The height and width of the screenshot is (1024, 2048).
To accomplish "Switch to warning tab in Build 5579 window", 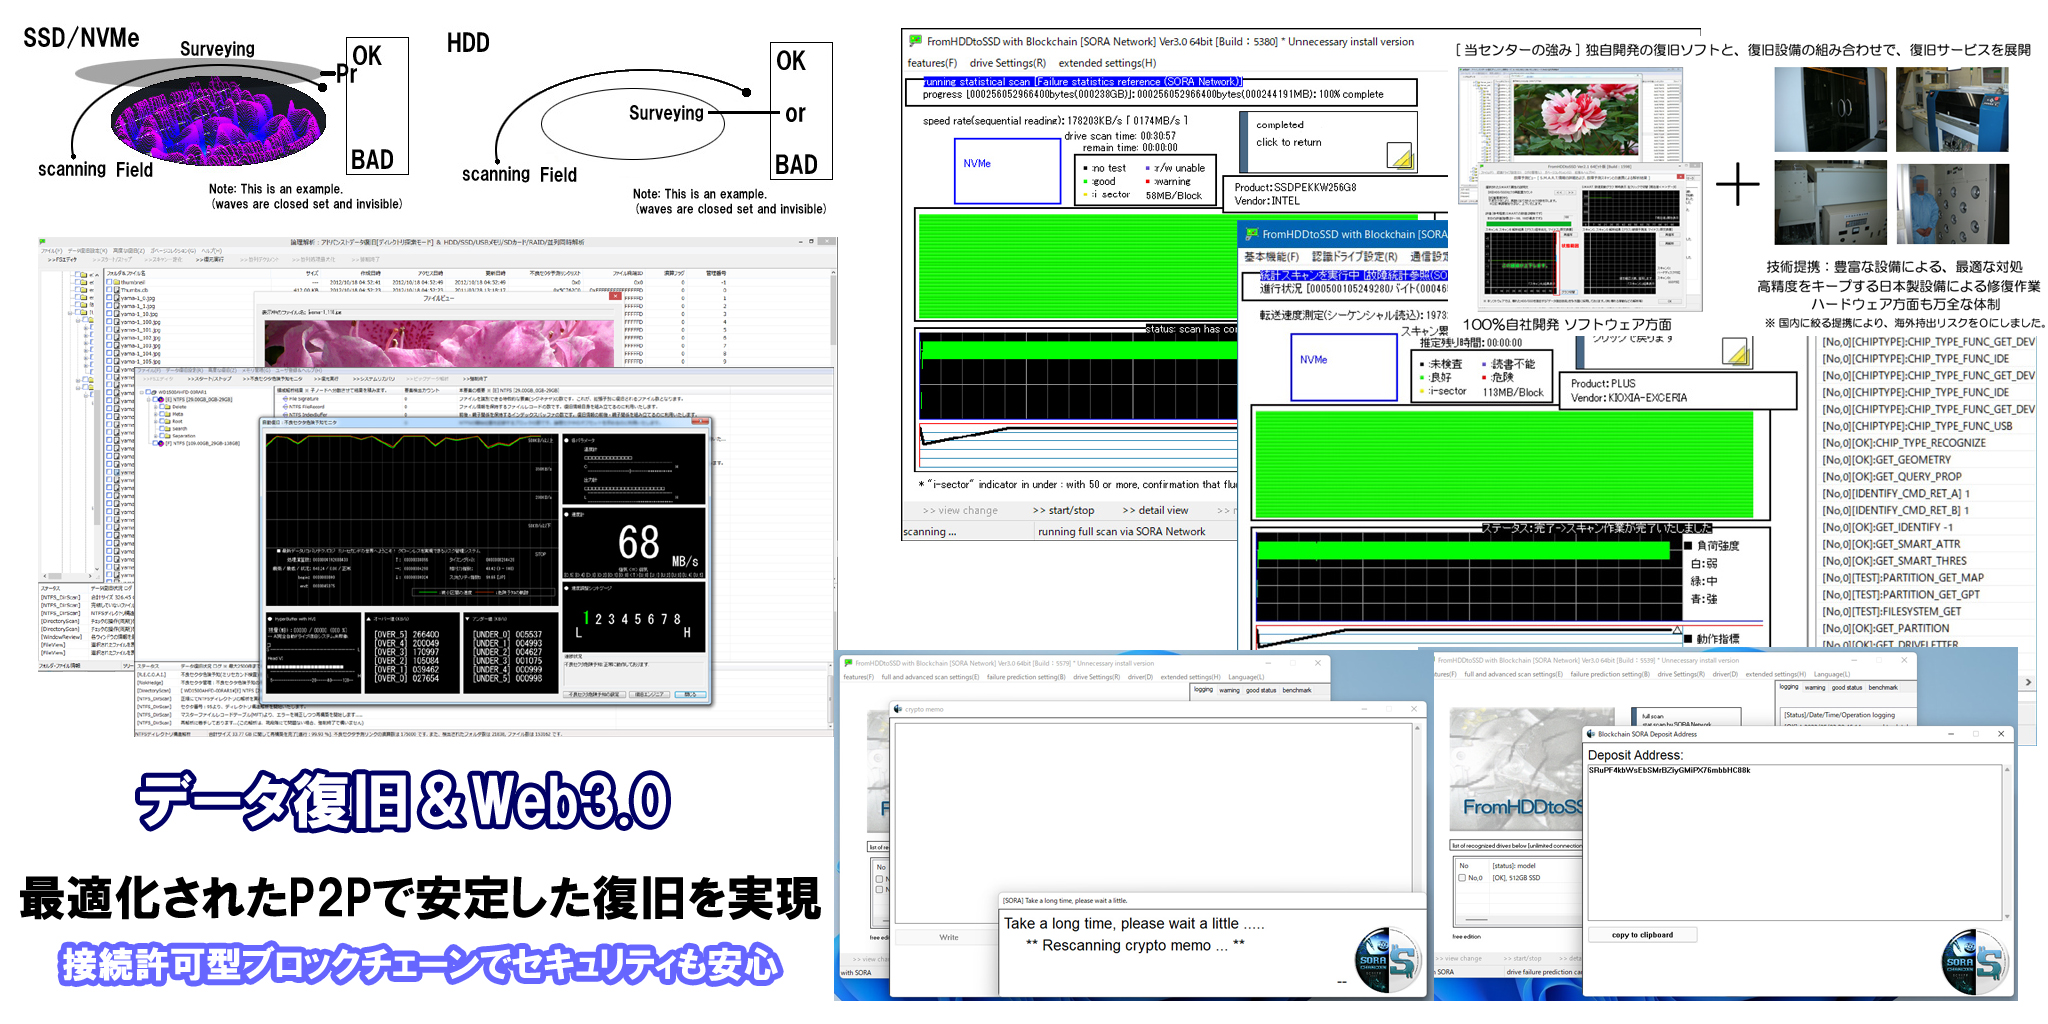I will pos(1229,690).
